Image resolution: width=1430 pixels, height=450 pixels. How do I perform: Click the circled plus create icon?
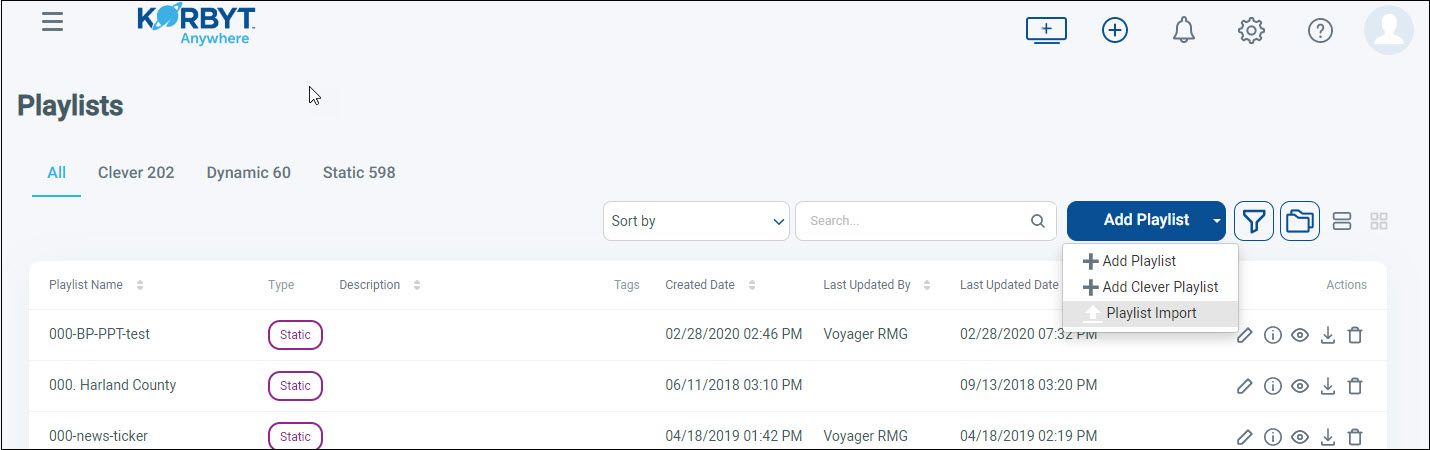tap(1115, 31)
